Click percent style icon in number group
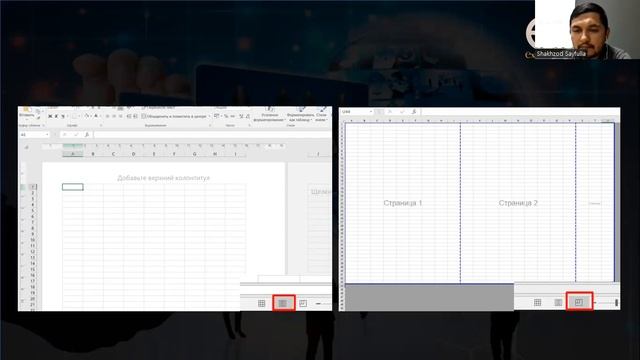The image size is (640, 360). coord(226,116)
